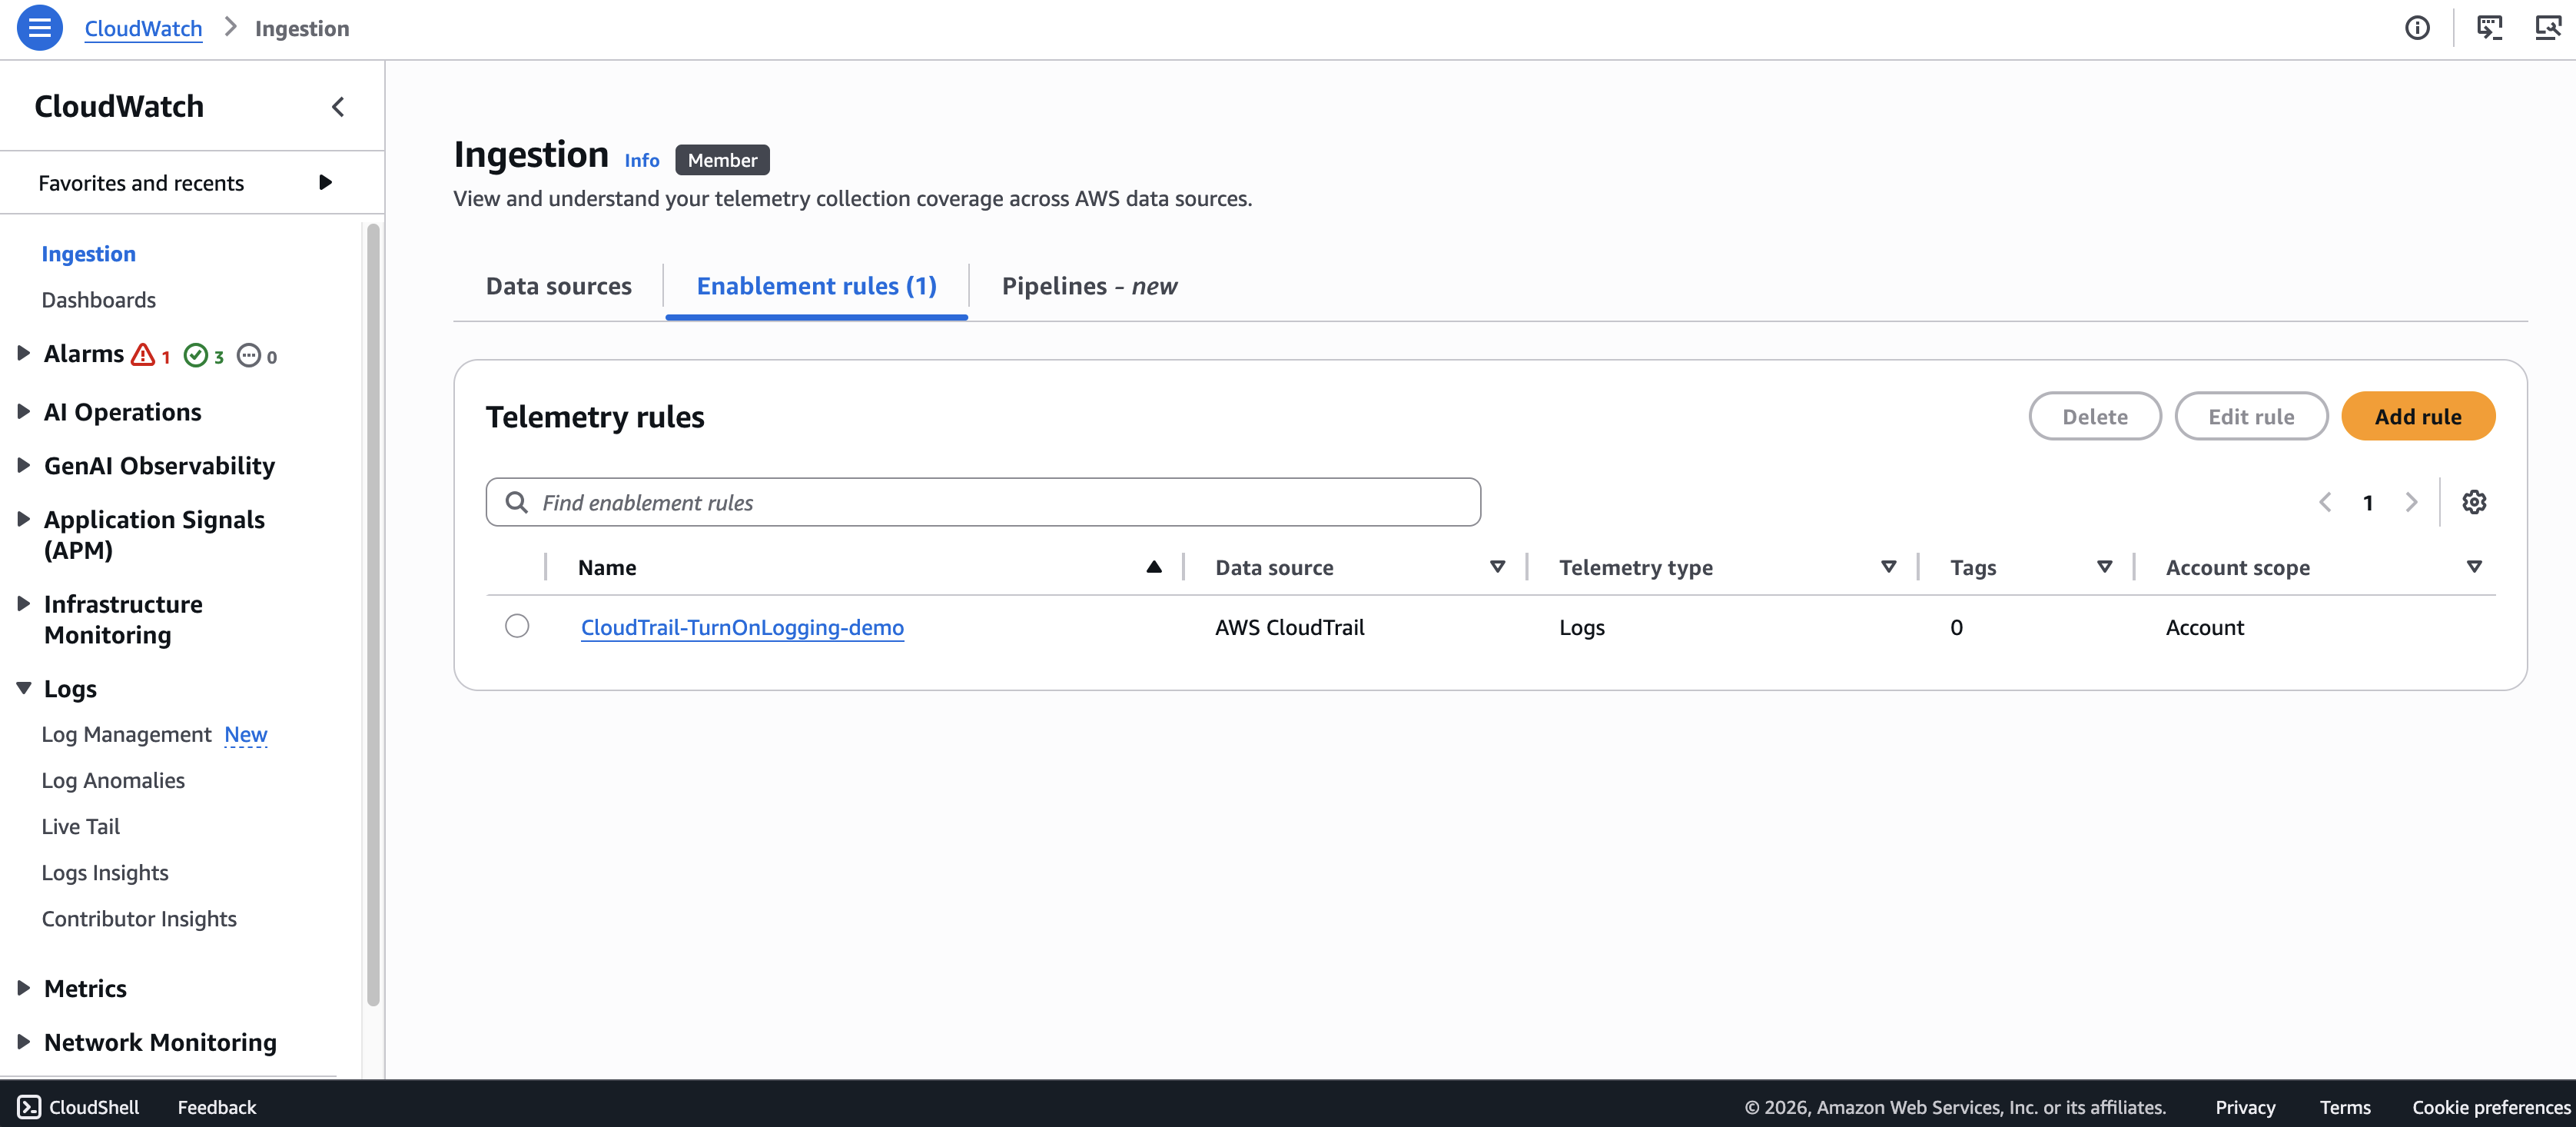This screenshot has width=2576, height=1127.
Task: Open the info panel icon in the top bar
Action: click(x=2417, y=28)
